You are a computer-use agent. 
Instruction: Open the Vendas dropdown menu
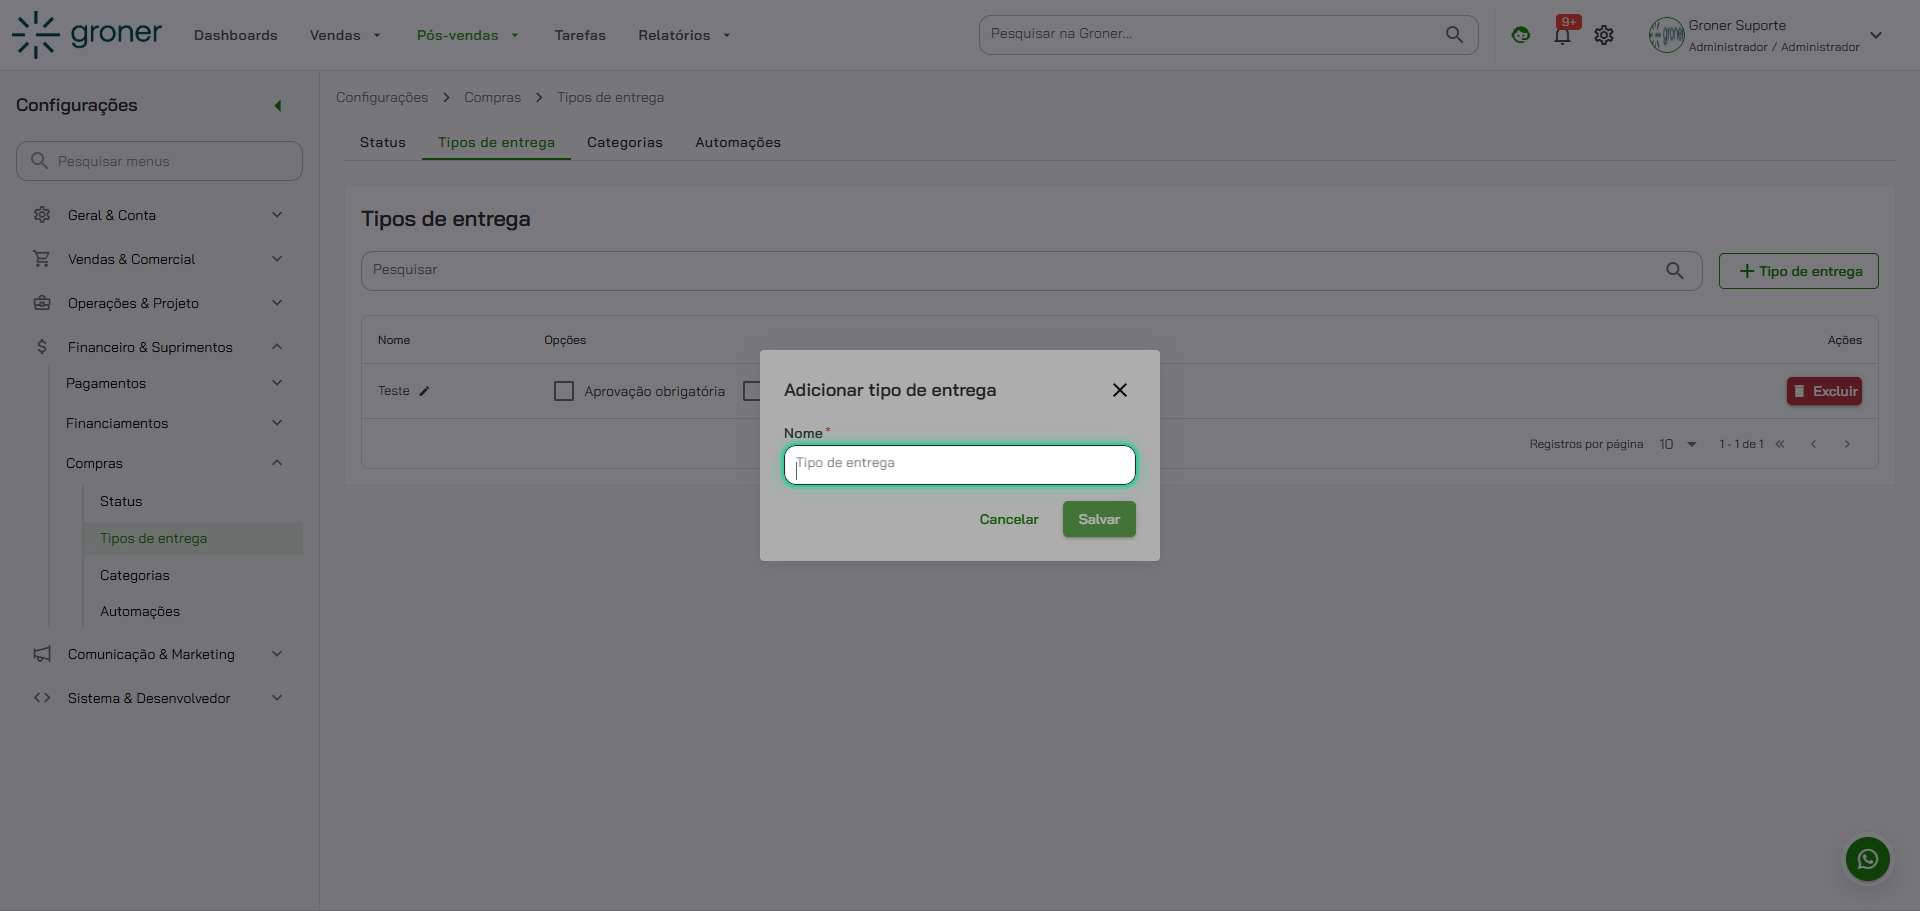pyautogui.click(x=345, y=35)
